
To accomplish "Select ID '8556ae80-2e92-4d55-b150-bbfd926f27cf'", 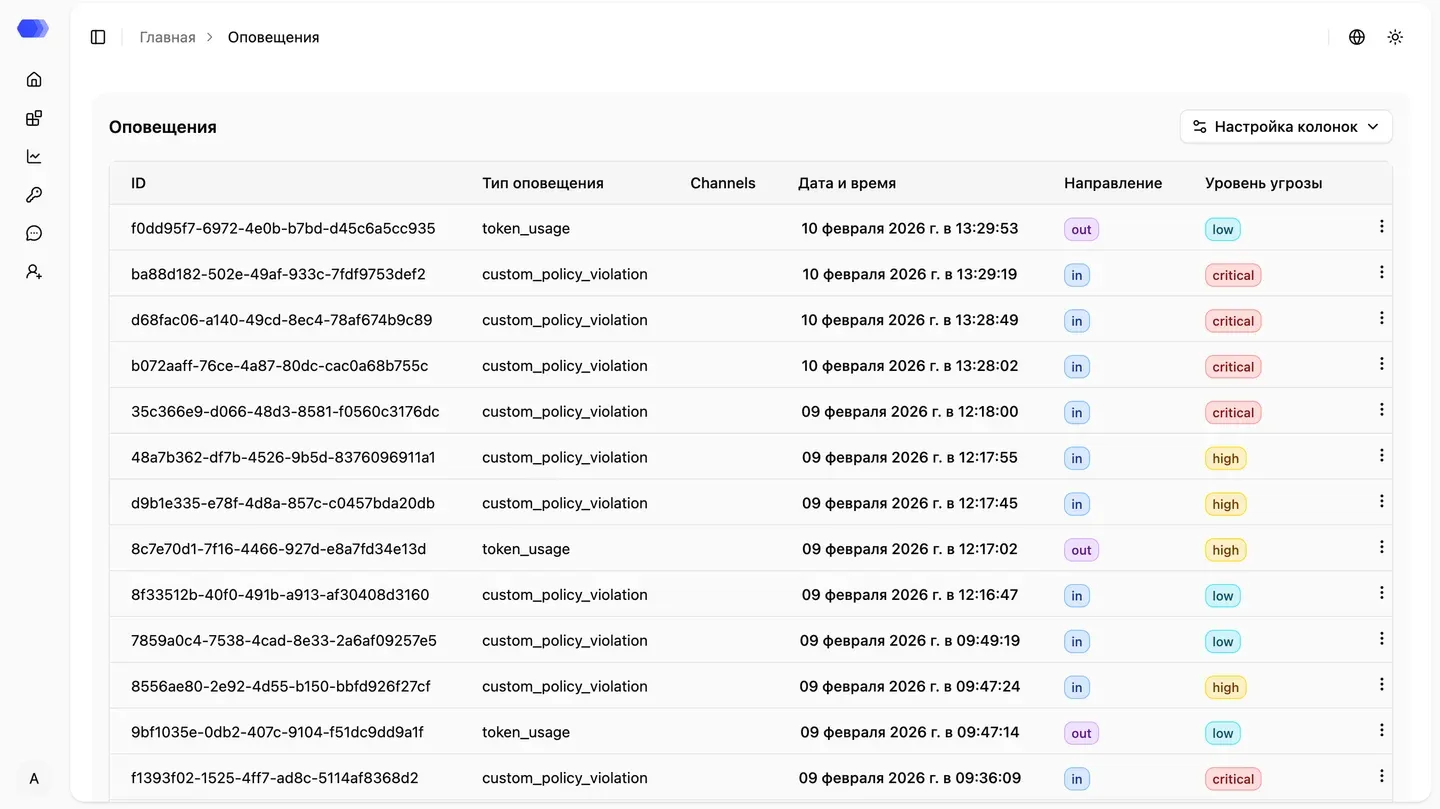I will point(281,686).
